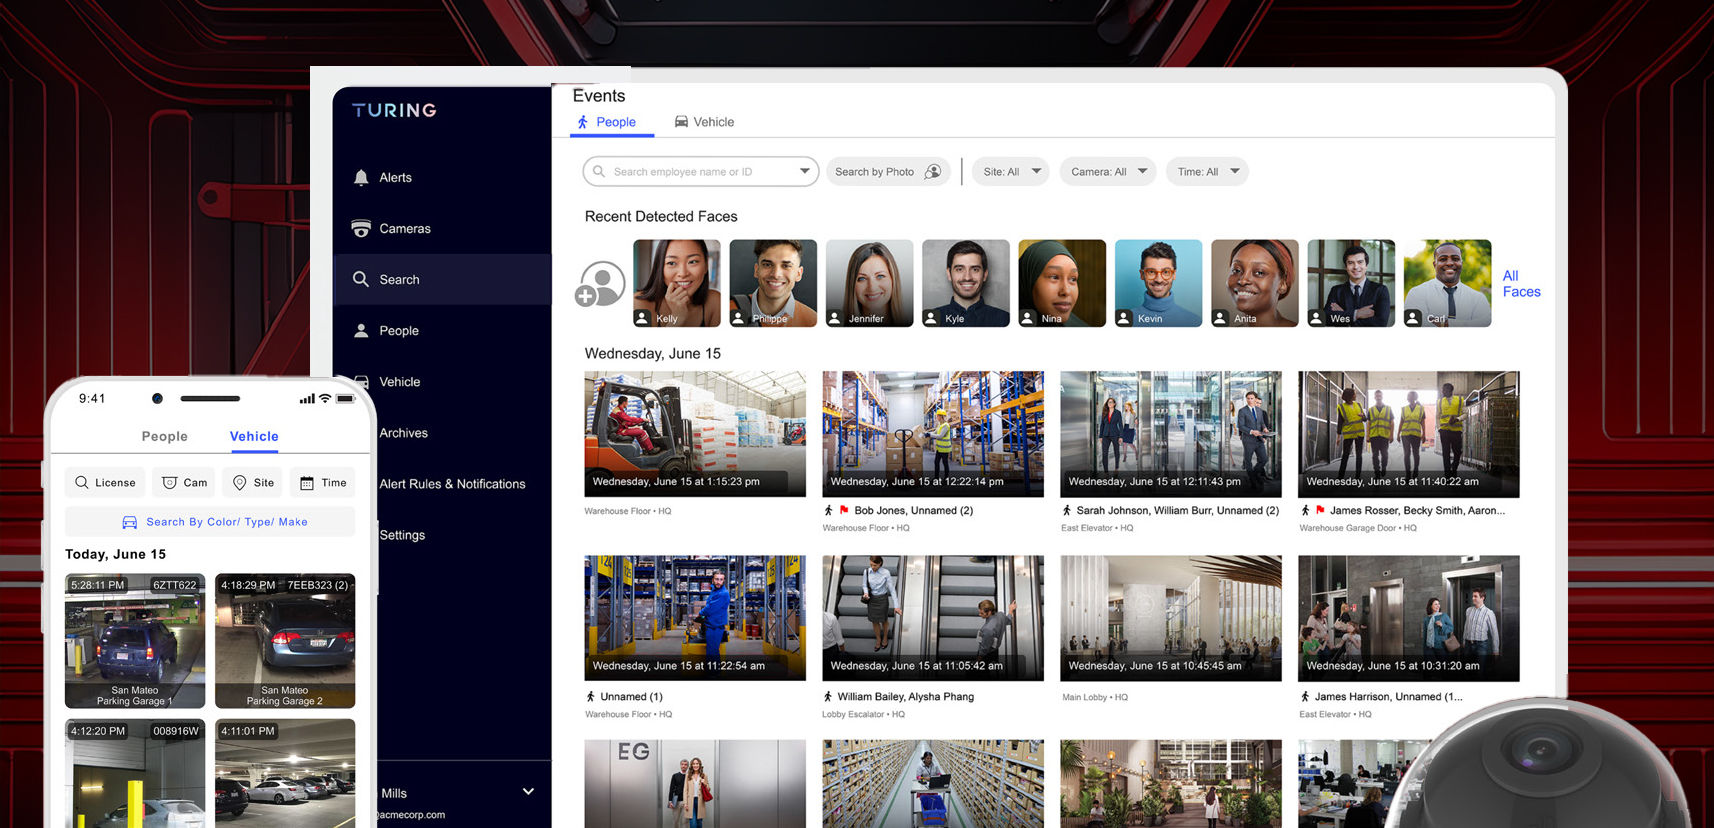Select Kyle's face thumbnail
This screenshot has height=828, width=1714.
(966, 283)
